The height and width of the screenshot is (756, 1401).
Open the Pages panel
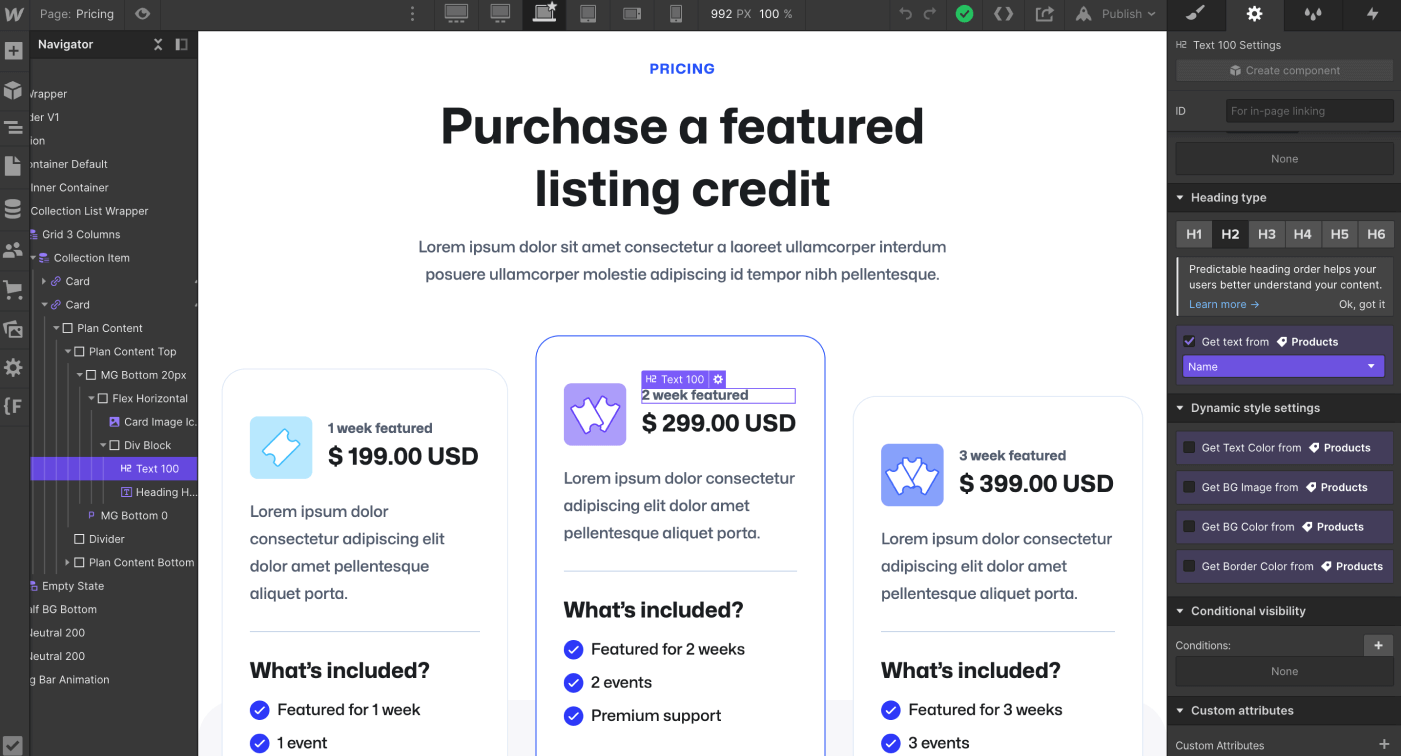tap(14, 166)
